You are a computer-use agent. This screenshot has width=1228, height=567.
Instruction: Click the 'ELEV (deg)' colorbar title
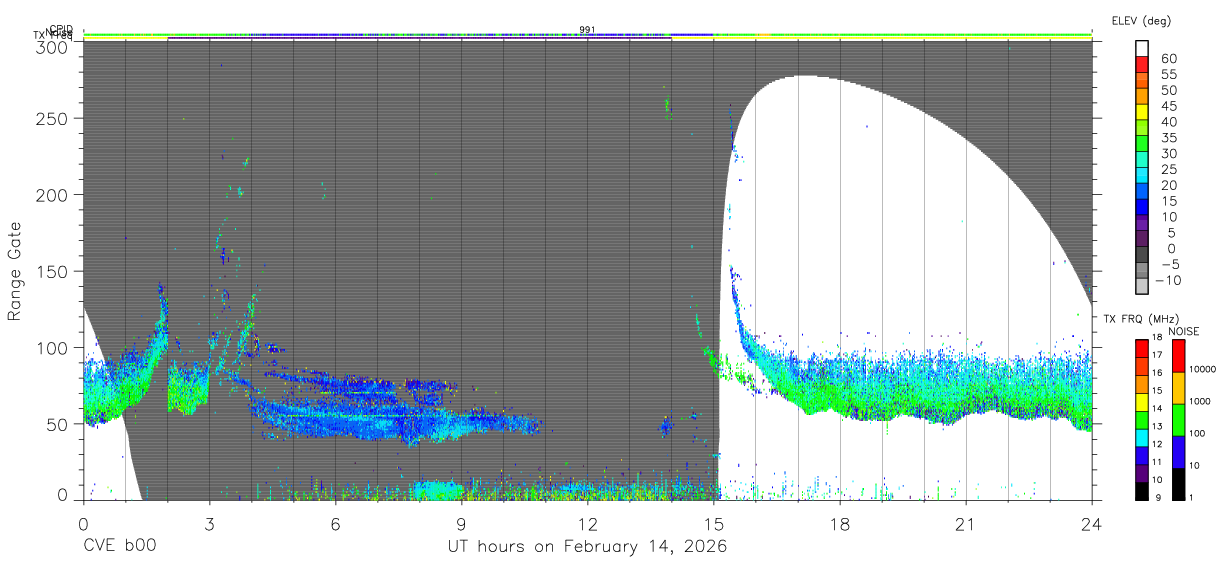tap(1141, 21)
